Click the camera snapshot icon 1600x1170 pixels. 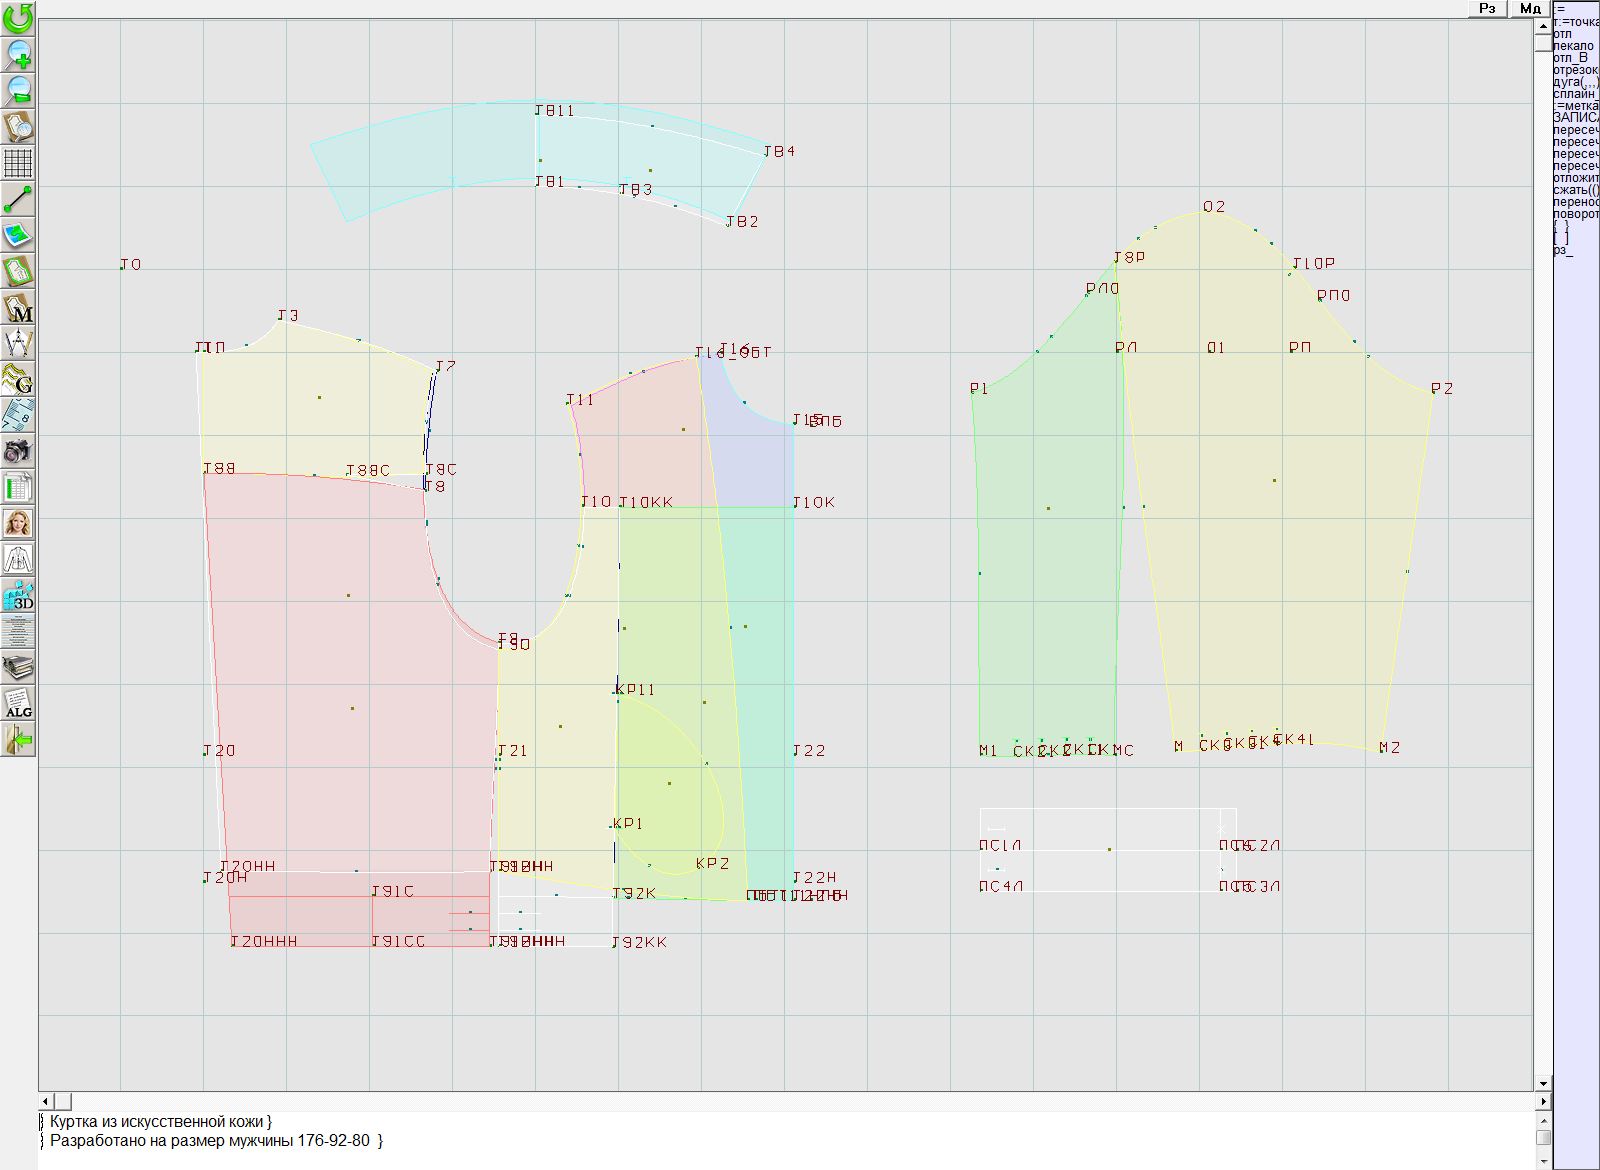point(18,451)
